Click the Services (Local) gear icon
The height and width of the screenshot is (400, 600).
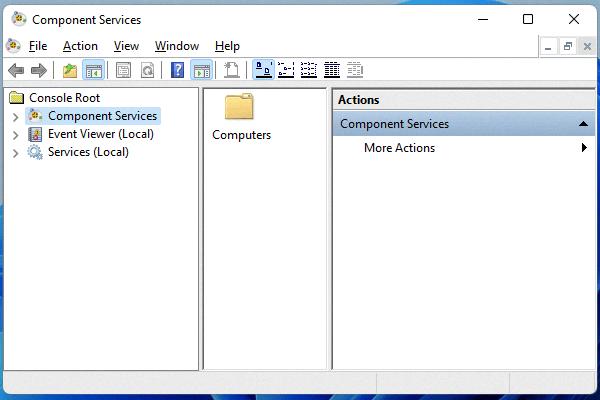pos(35,152)
